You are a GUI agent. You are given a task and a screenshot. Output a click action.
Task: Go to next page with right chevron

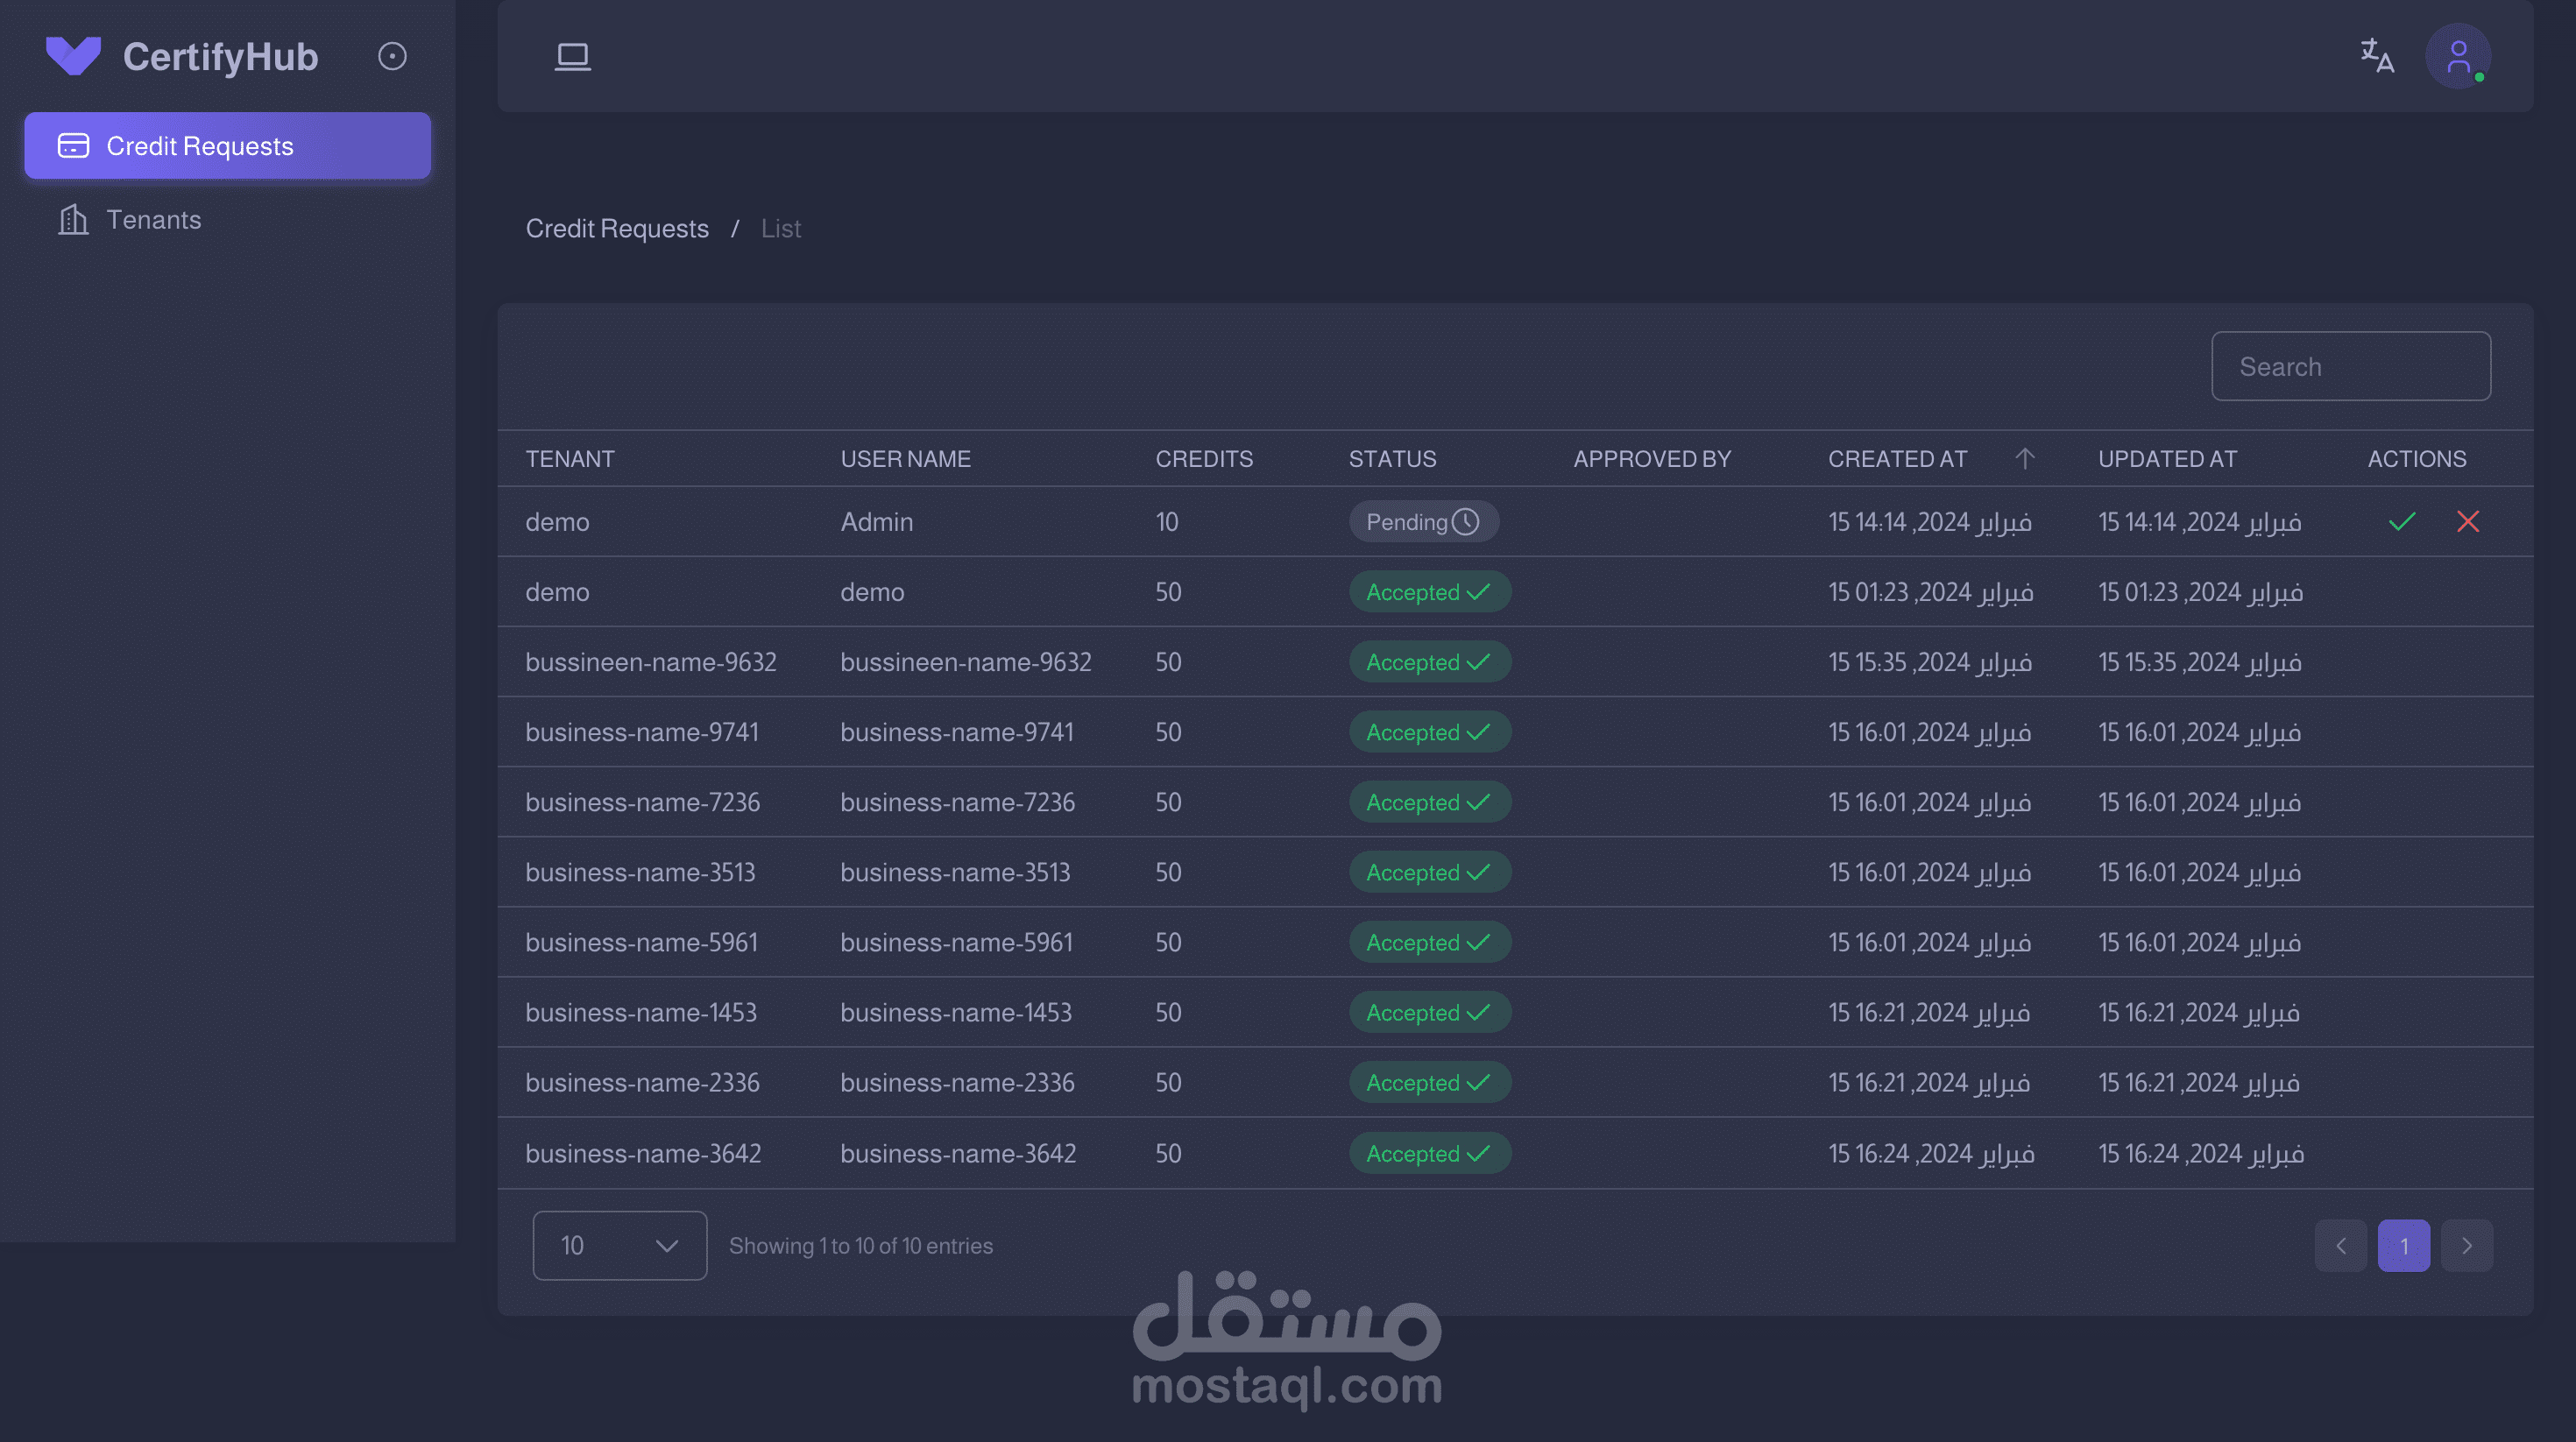click(2466, 1245)
